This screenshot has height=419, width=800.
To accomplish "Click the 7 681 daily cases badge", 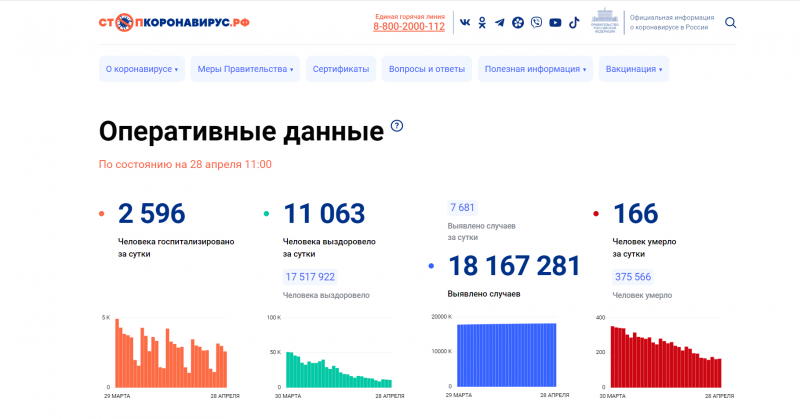I will pyautogui.click(x=462, y=208).
